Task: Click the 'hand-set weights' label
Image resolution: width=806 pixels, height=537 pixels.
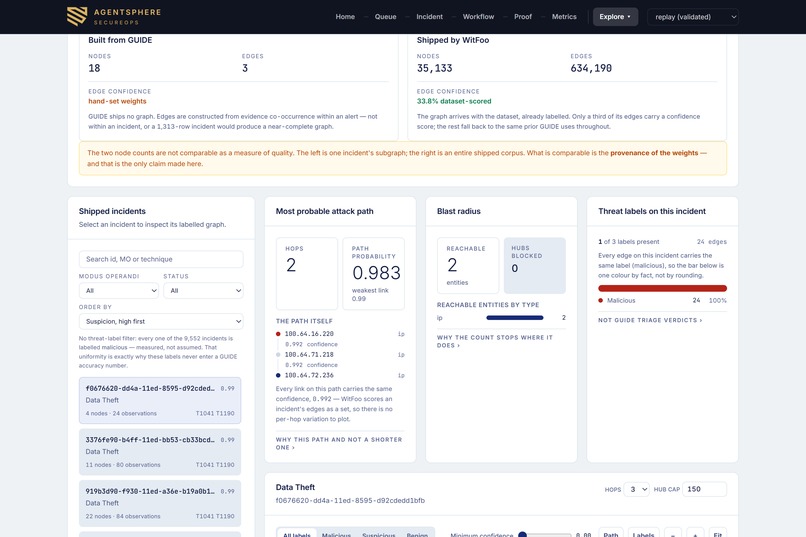Action: pos(117,101)
